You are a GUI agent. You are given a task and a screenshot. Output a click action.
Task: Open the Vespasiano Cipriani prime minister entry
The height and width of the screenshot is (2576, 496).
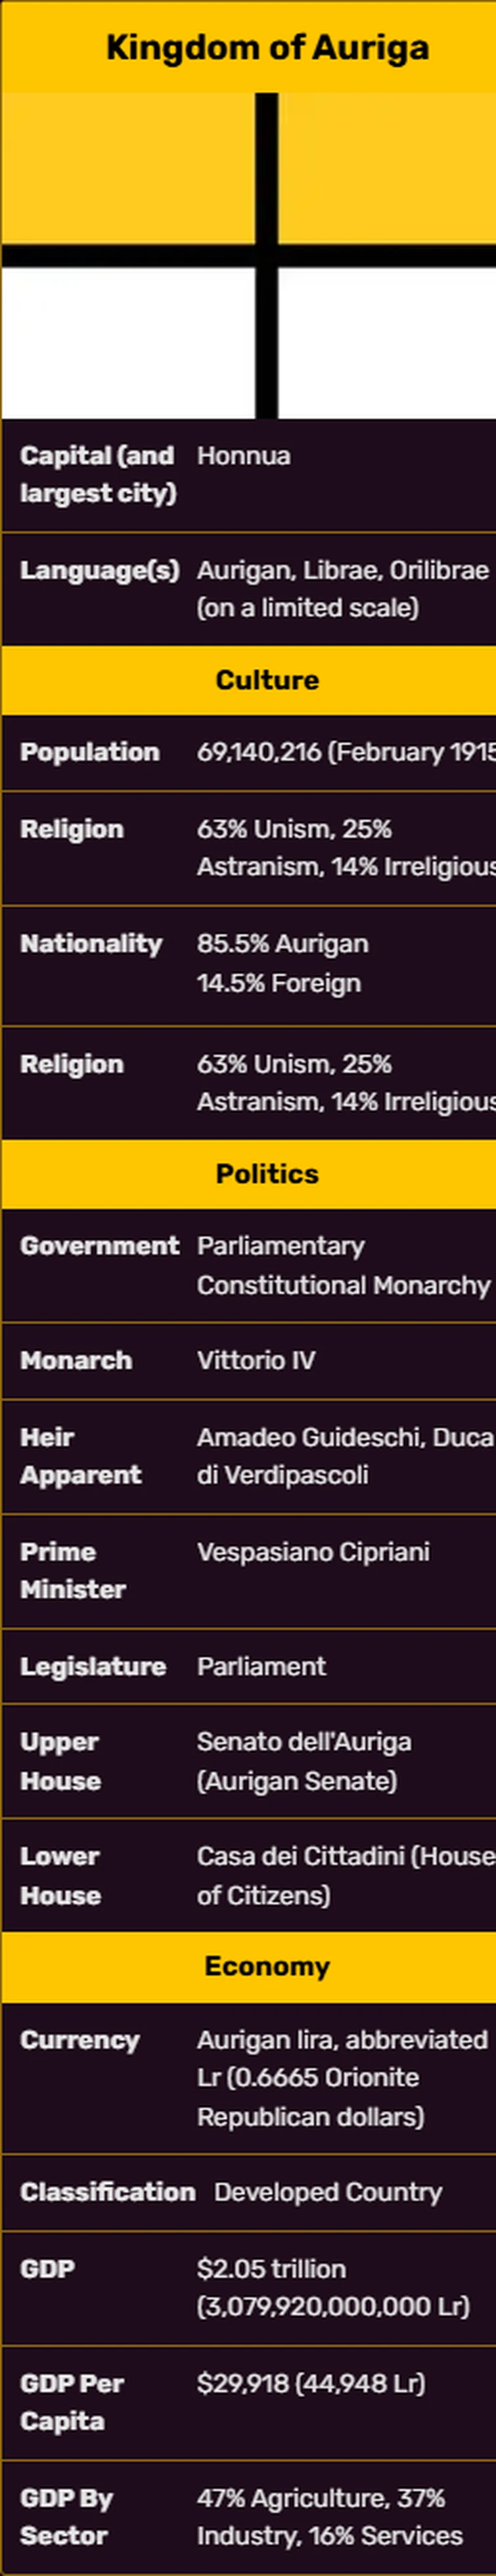tap(313, 1551)
